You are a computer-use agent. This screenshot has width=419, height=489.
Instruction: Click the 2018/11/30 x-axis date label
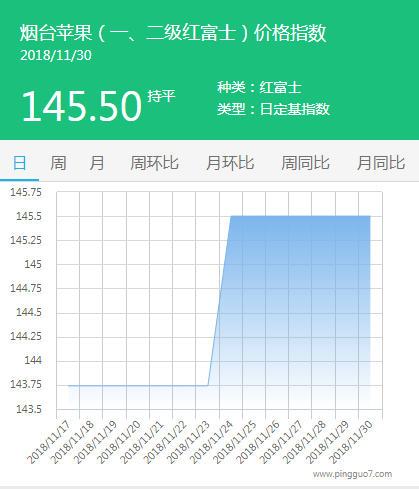pos(351,442)
